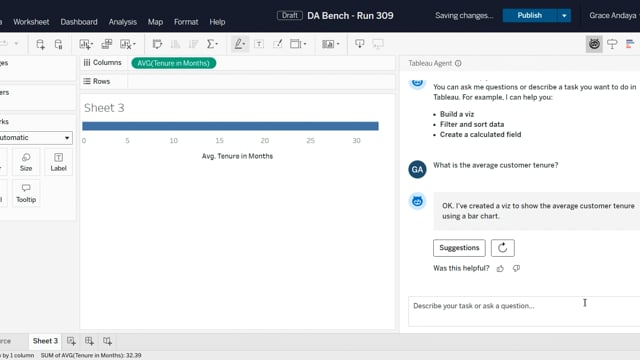Click the download toolbar icon

point(360,44)
